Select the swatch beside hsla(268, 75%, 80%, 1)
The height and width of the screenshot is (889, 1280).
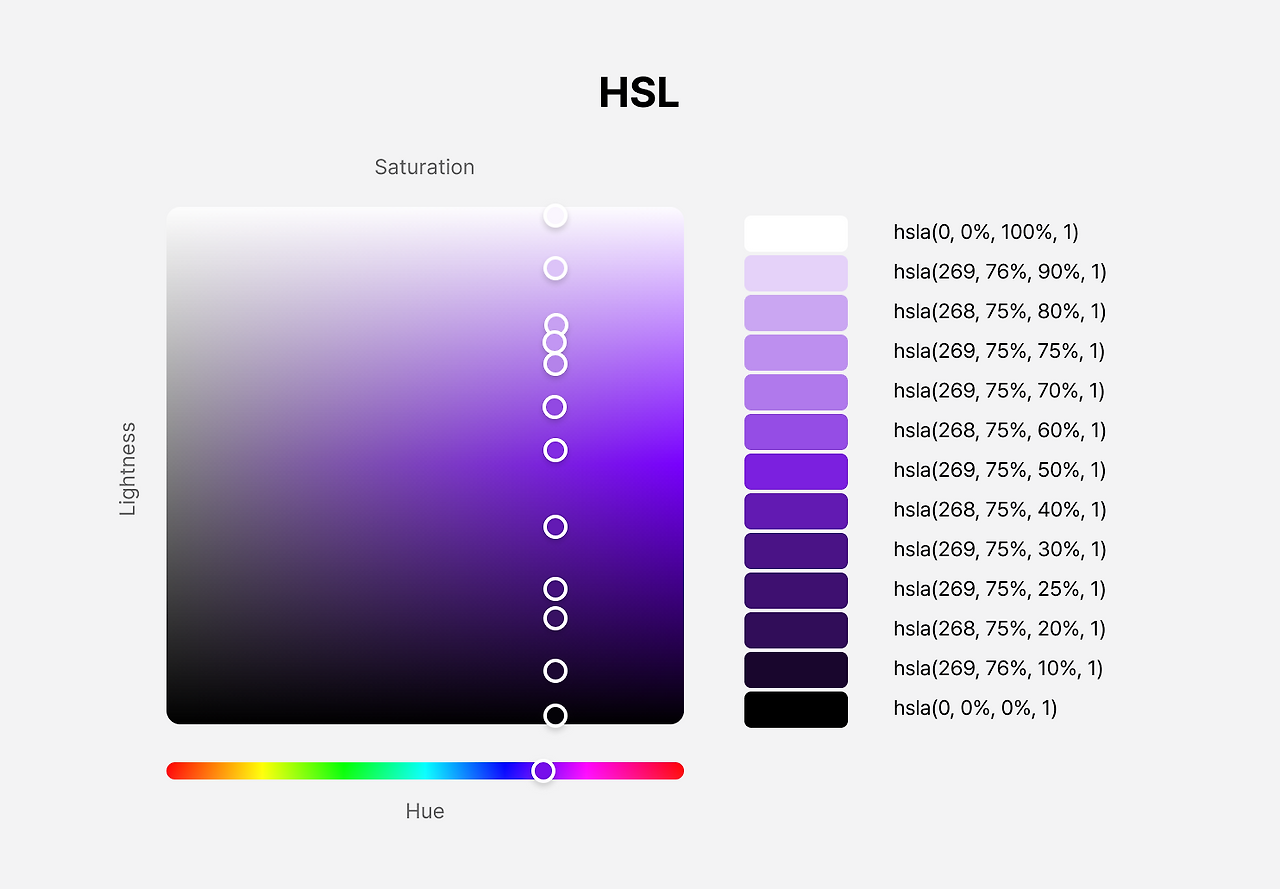point(796,312)
